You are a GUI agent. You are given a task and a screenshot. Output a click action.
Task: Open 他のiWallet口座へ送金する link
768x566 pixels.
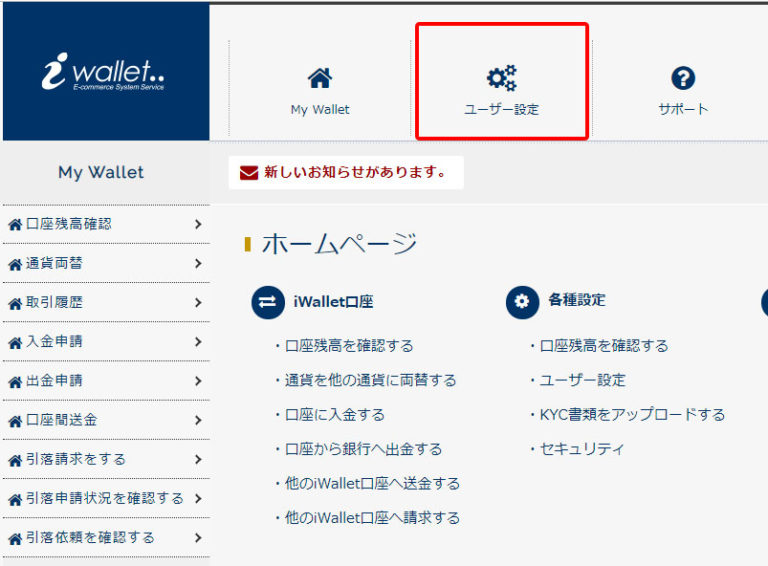[373, 483]
